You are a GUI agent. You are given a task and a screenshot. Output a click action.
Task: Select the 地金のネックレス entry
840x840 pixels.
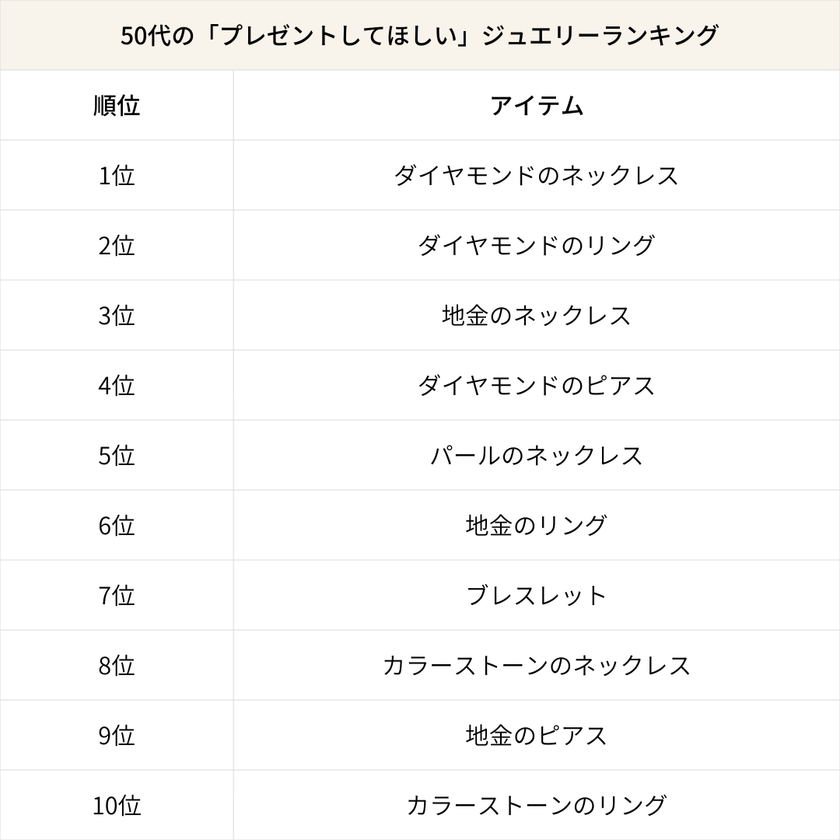(536, 316)
